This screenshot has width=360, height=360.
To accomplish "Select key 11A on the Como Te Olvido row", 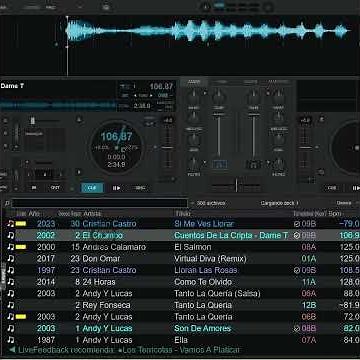I will (x=308, y=282).
